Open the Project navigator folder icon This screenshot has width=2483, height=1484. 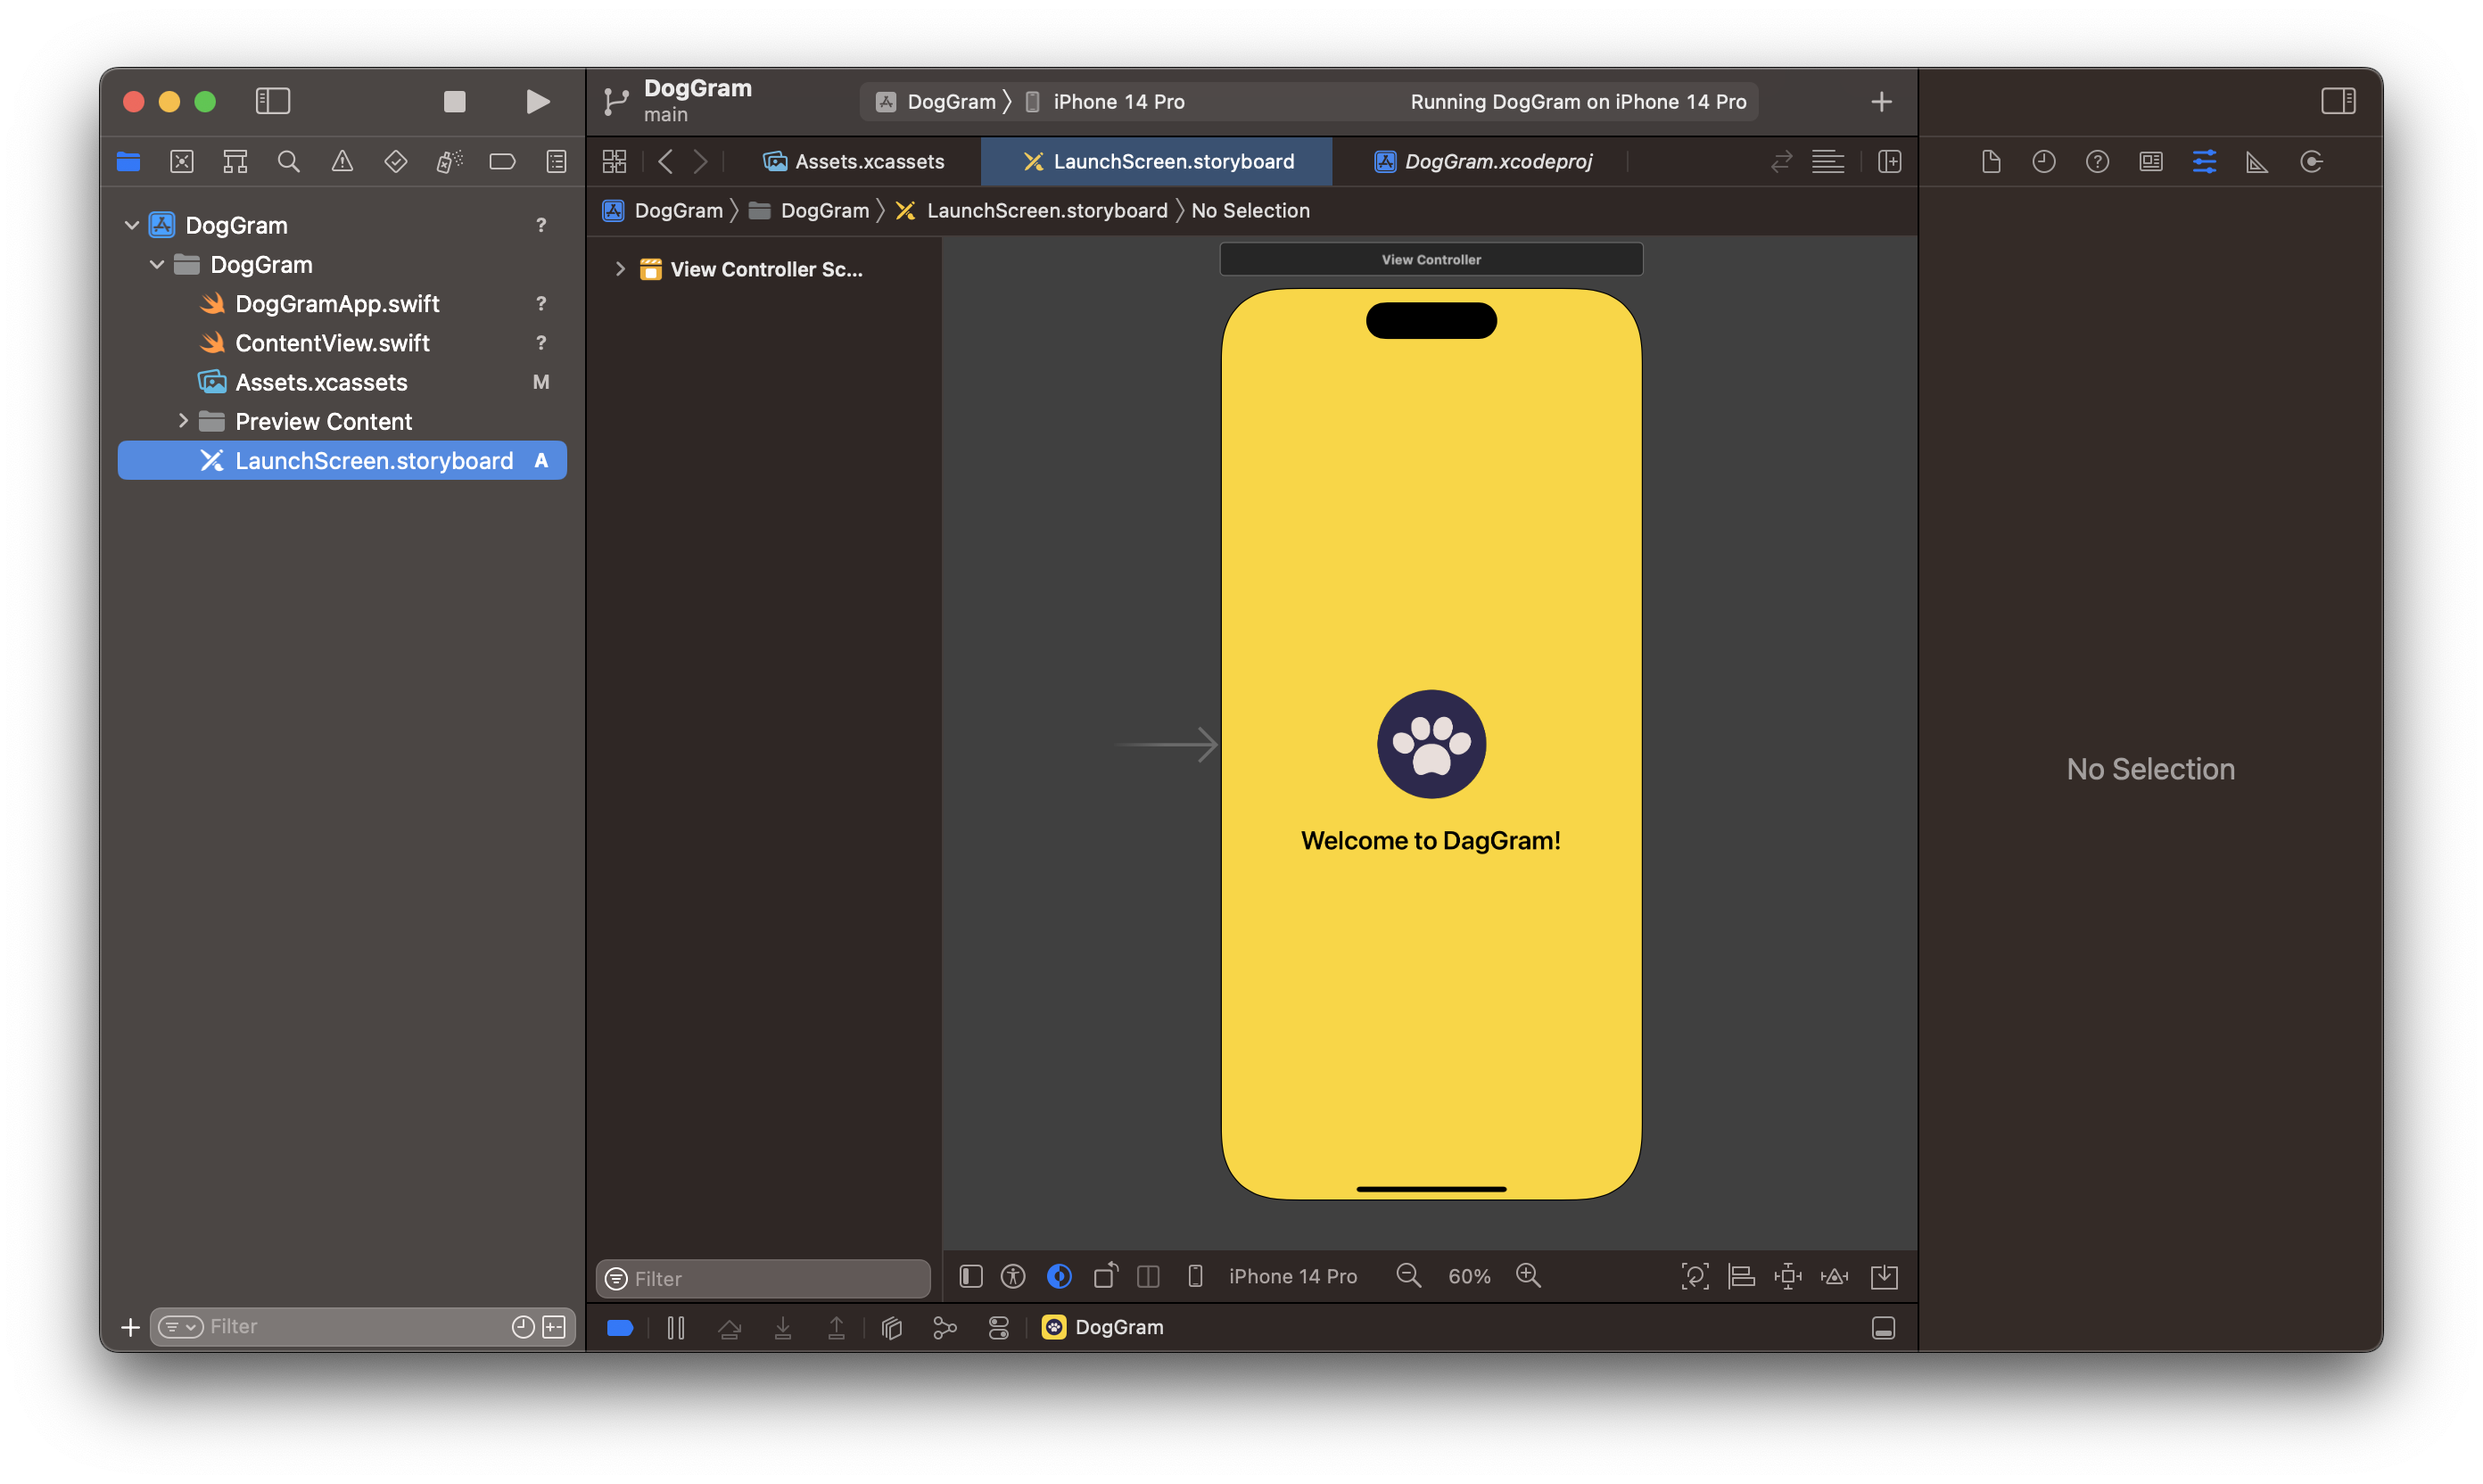pyautogui.click(x=128, y=161)
